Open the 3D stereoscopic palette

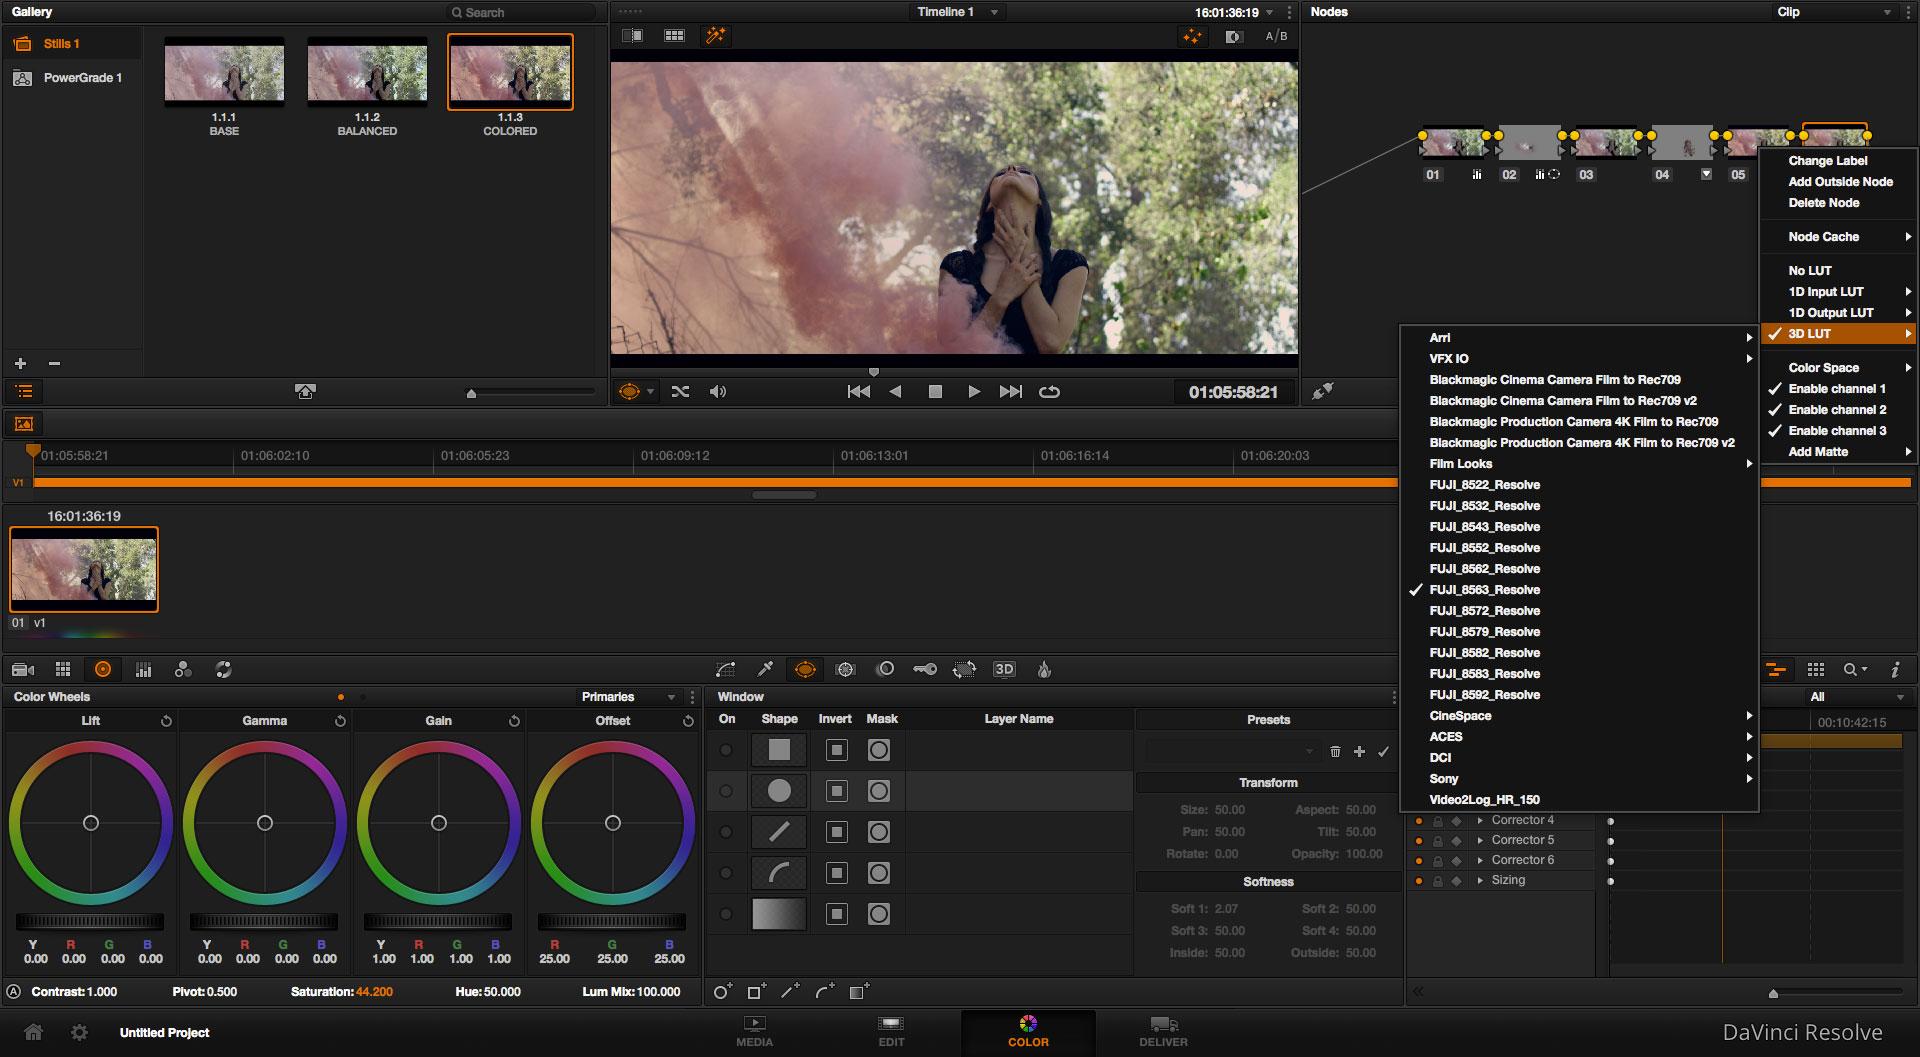click(1004, 669)
